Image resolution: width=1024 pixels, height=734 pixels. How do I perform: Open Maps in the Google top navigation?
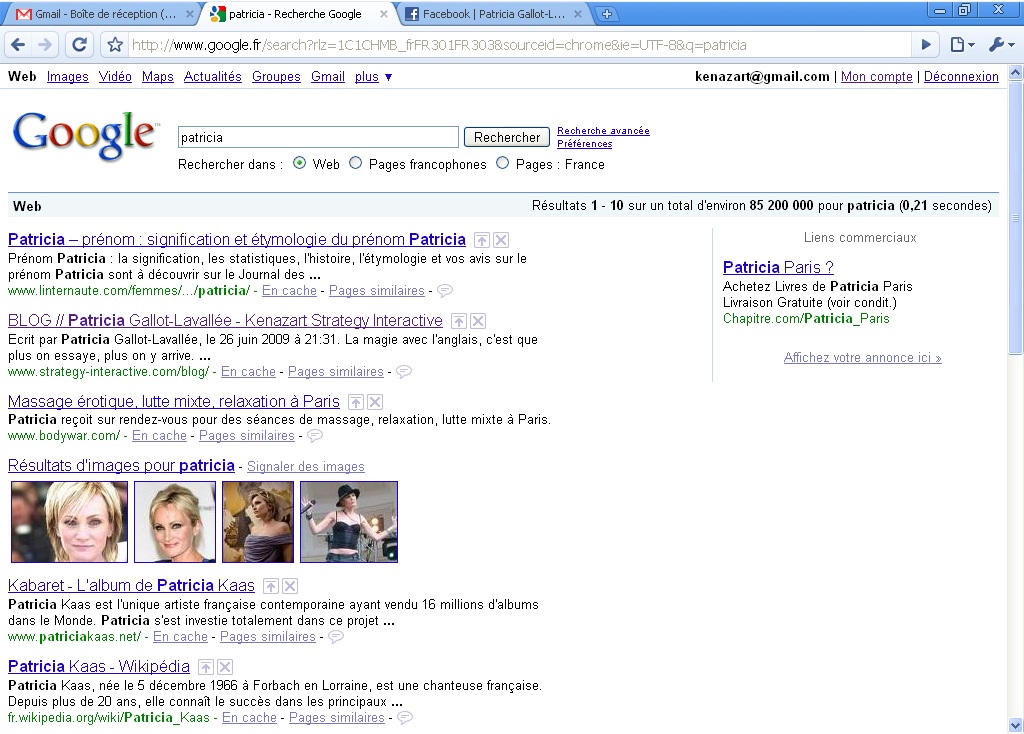(157, 77)
